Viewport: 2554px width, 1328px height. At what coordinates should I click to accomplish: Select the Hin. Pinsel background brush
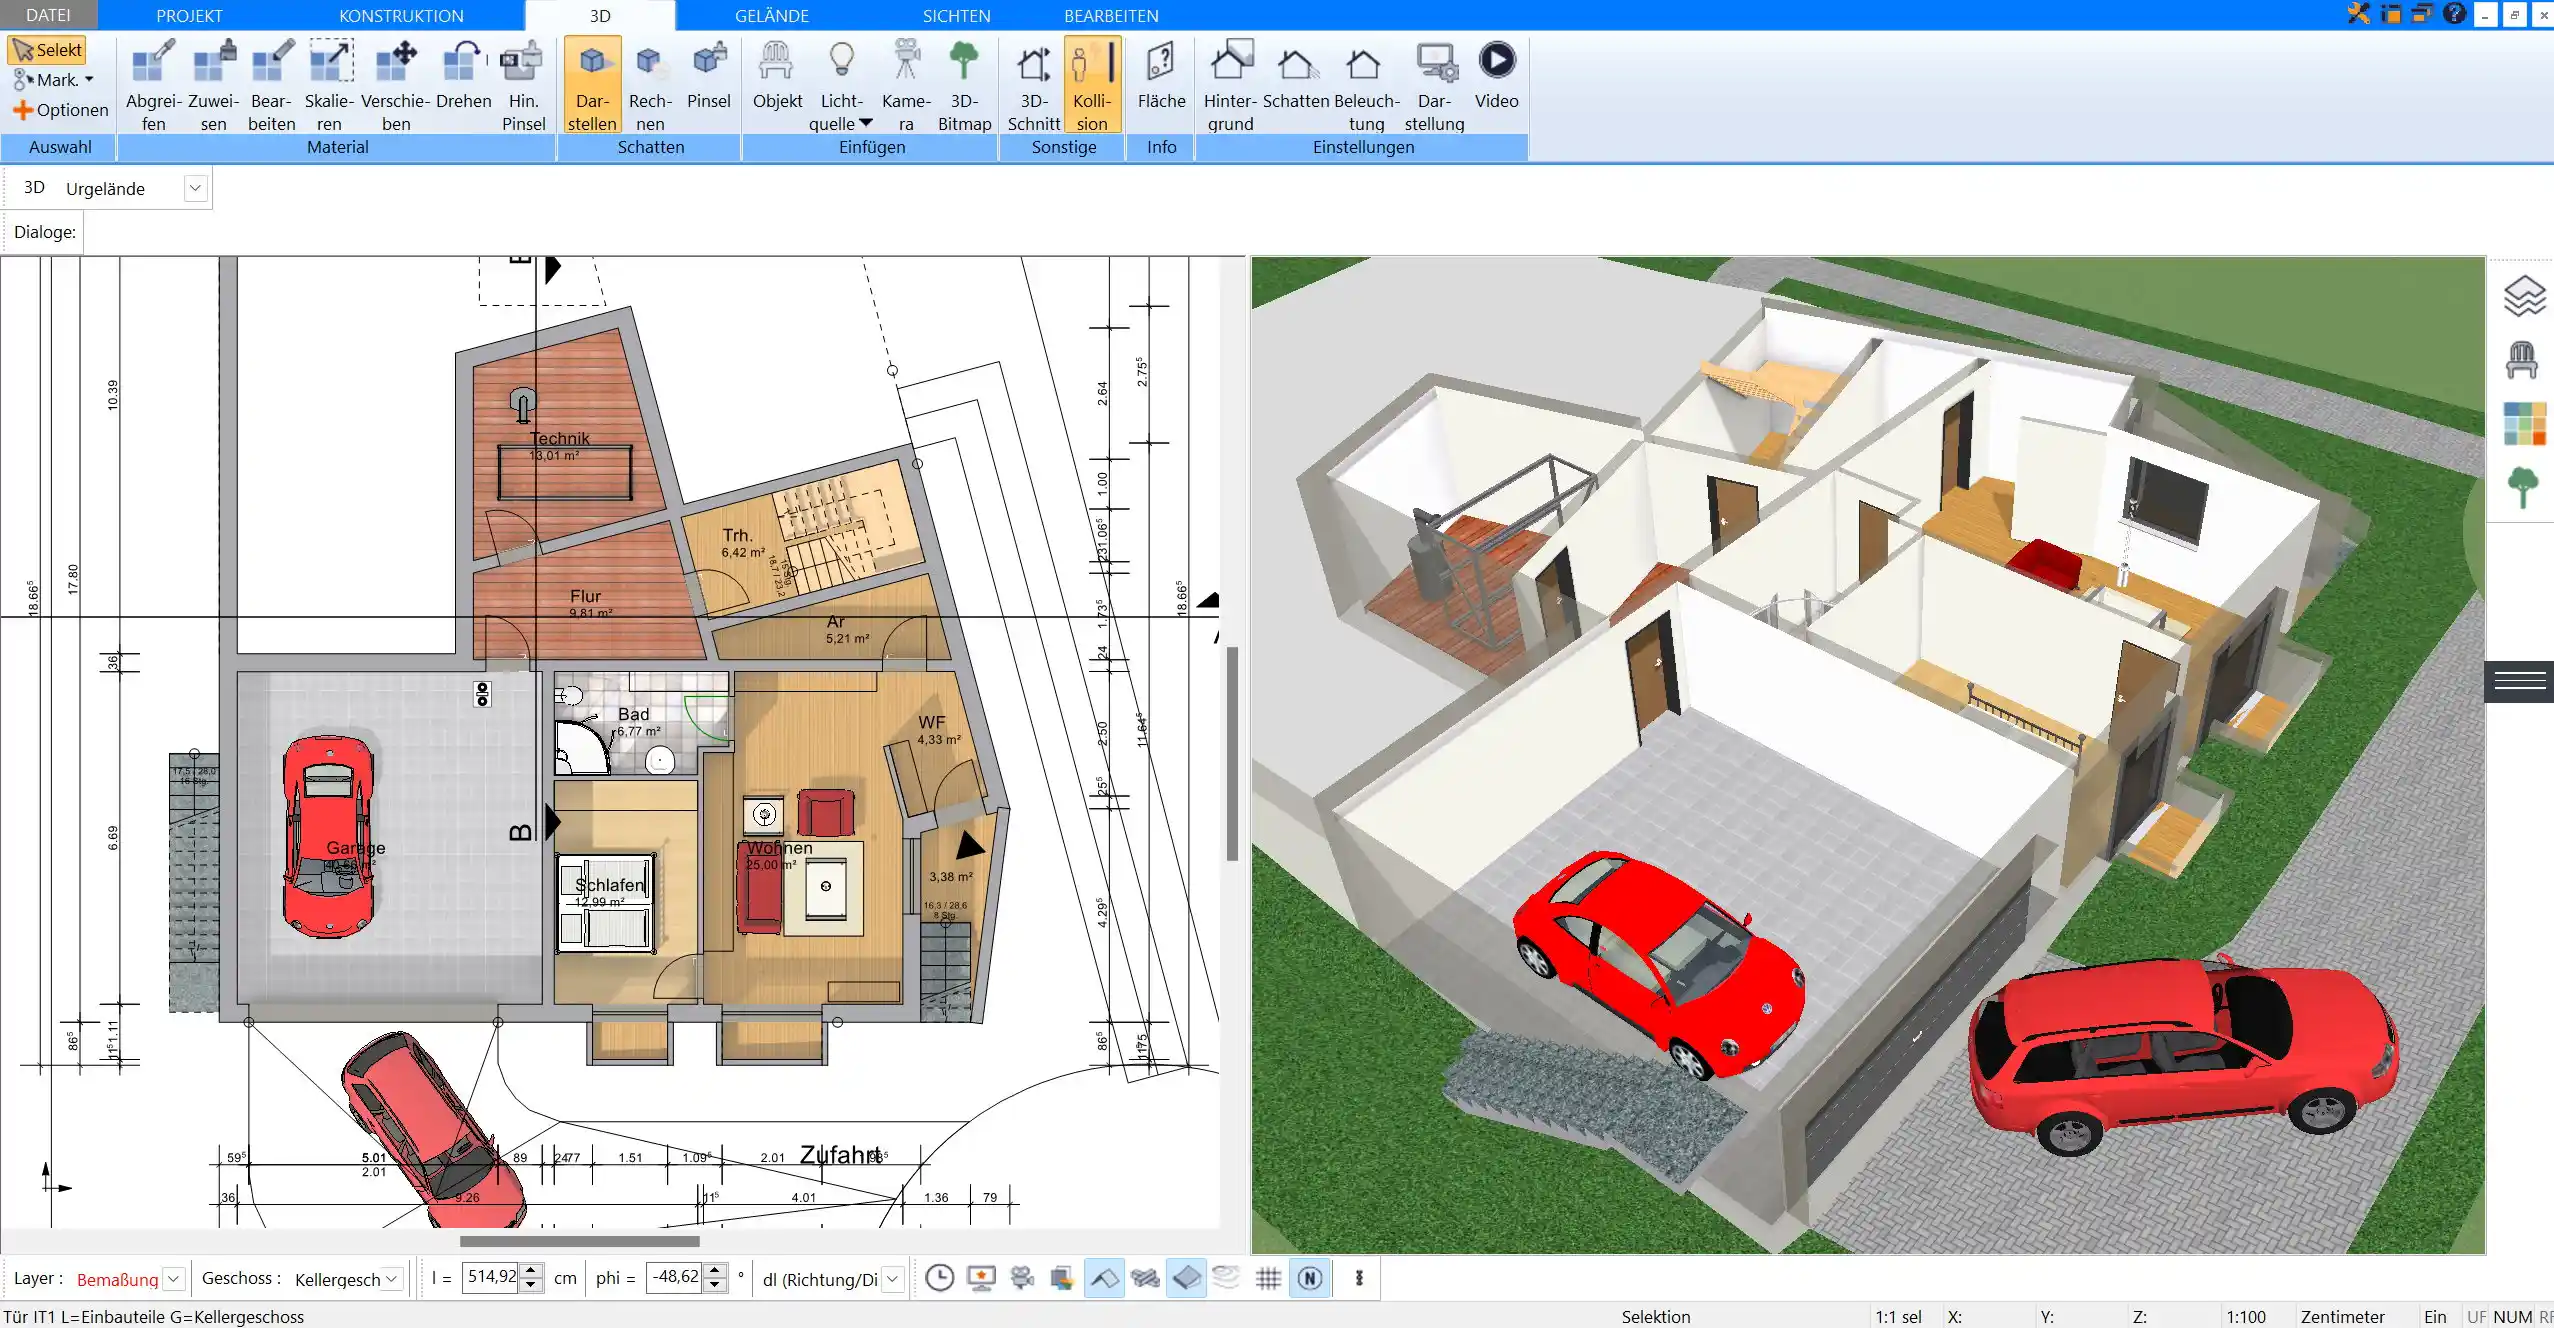[x=523, y=85]
